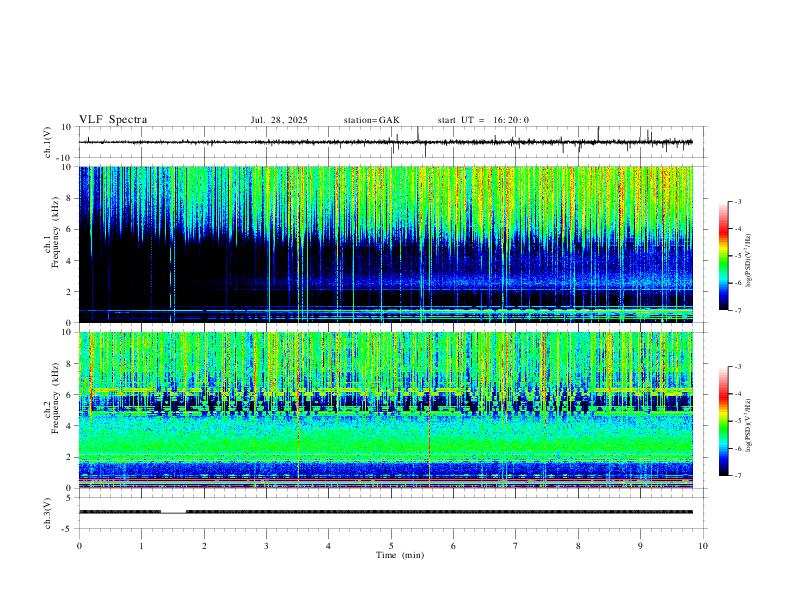The image size is (792, 612).
Task: Click time axis tick label "6"
Action: (454, 546)
